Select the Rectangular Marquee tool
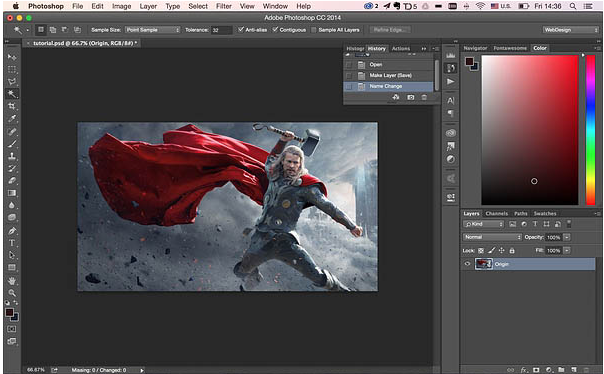This screenshot has height=374, width=604. pyautogui.click(x=12, y=69)
